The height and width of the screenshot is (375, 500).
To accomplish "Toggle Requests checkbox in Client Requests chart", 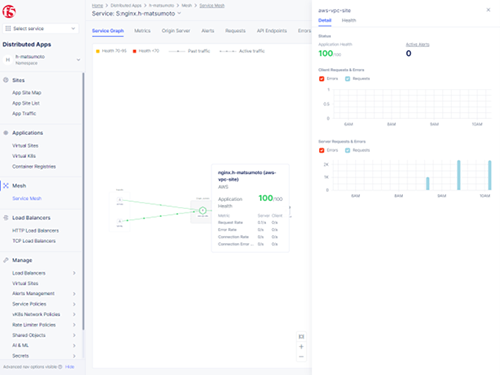I will click(348, 79).
